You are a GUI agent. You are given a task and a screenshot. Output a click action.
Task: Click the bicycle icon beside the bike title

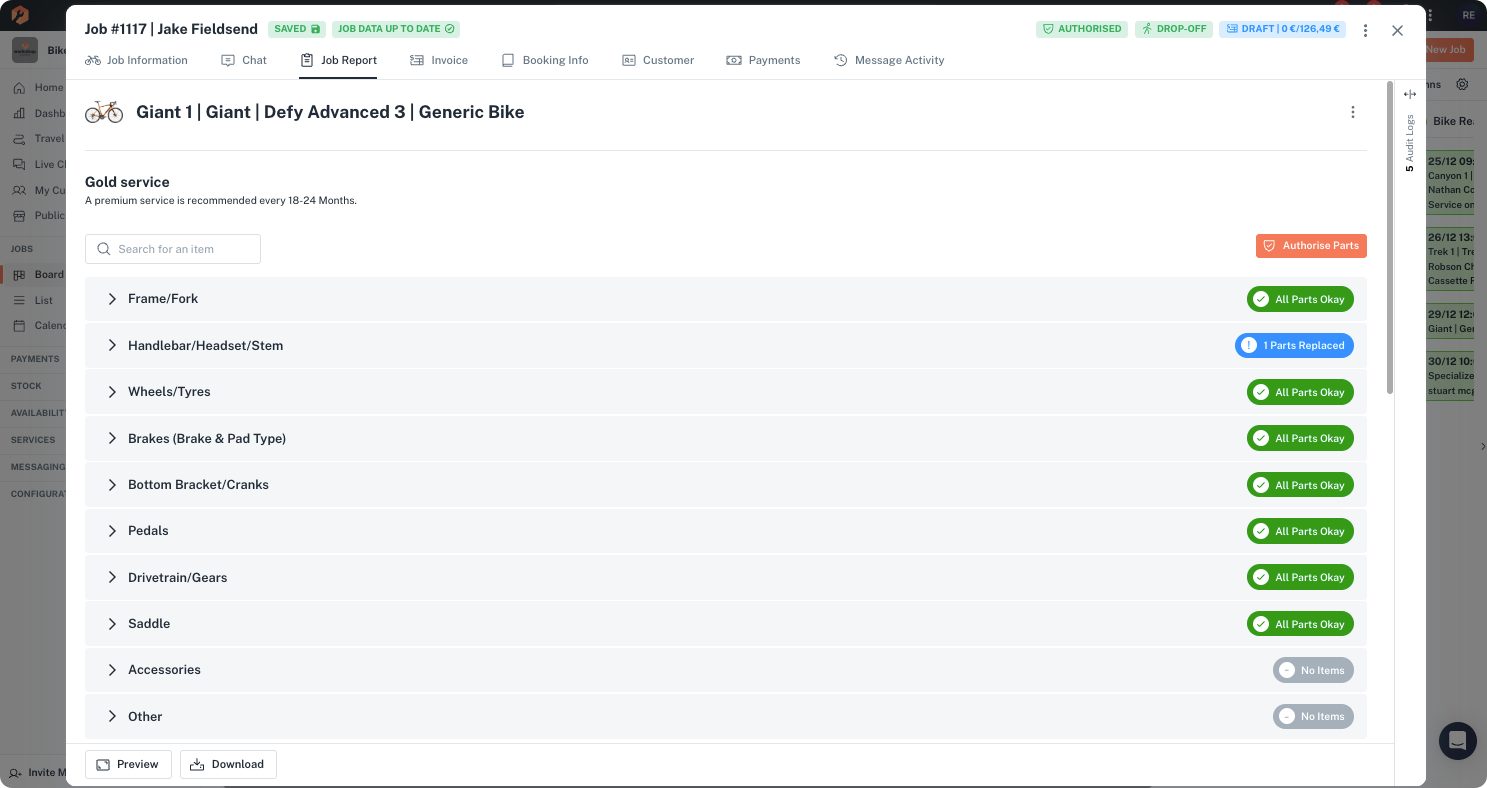[104, 112]
